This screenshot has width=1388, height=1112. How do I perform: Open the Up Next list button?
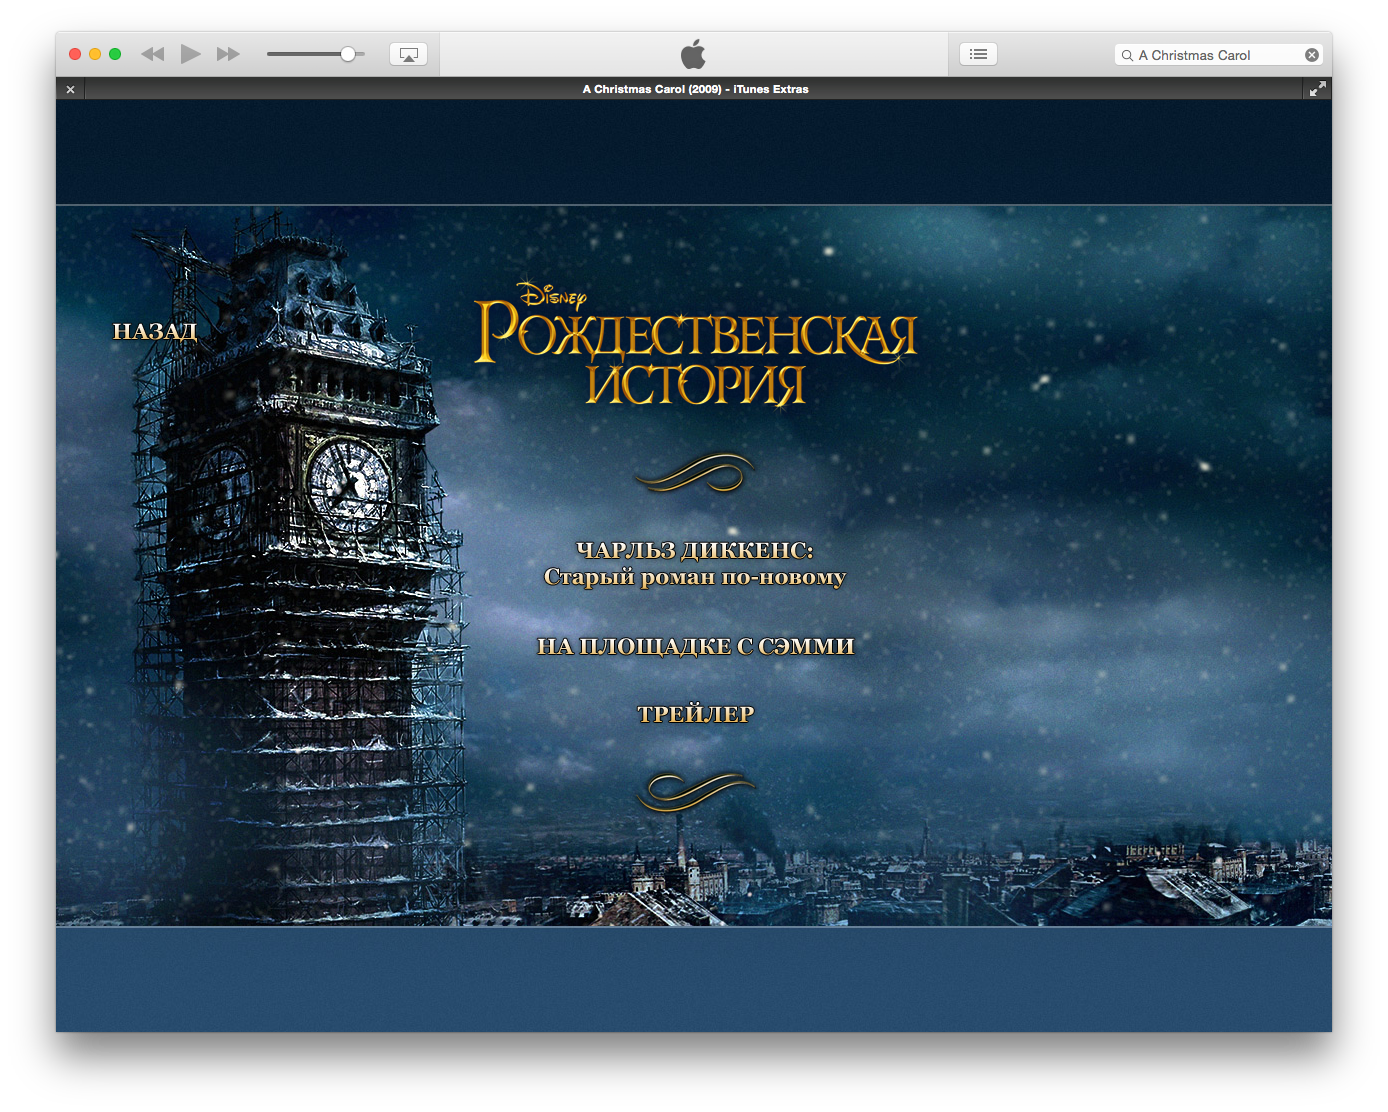coord(978,54)
